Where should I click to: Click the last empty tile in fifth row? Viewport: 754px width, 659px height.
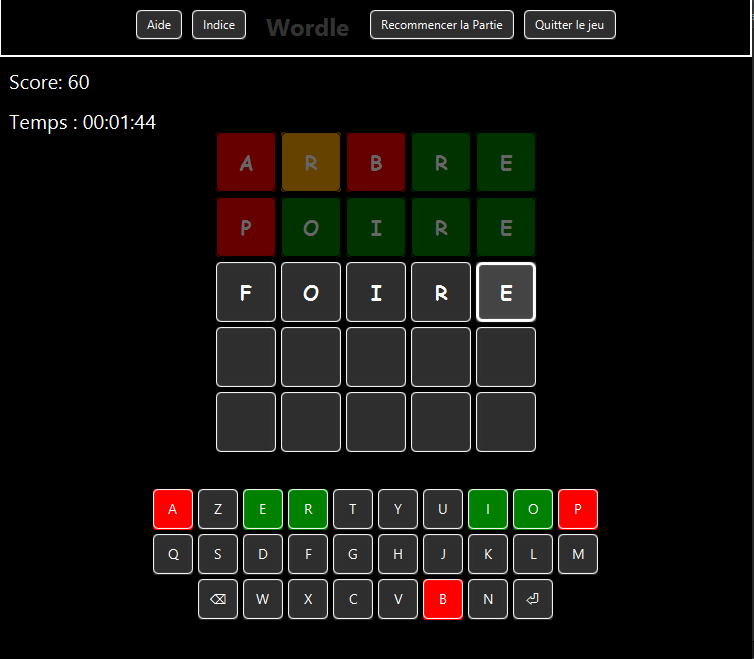(506, 422)
